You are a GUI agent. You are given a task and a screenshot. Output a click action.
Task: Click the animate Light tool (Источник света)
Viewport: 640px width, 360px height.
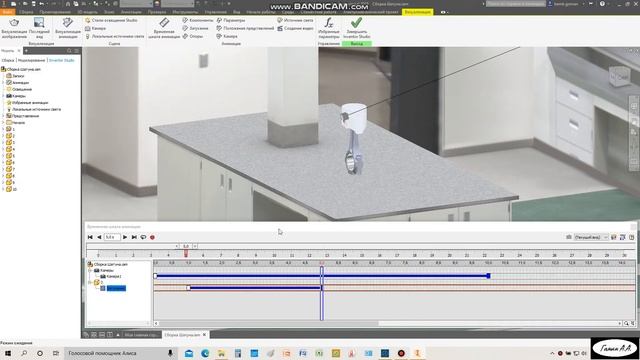[x=295, y=20]
